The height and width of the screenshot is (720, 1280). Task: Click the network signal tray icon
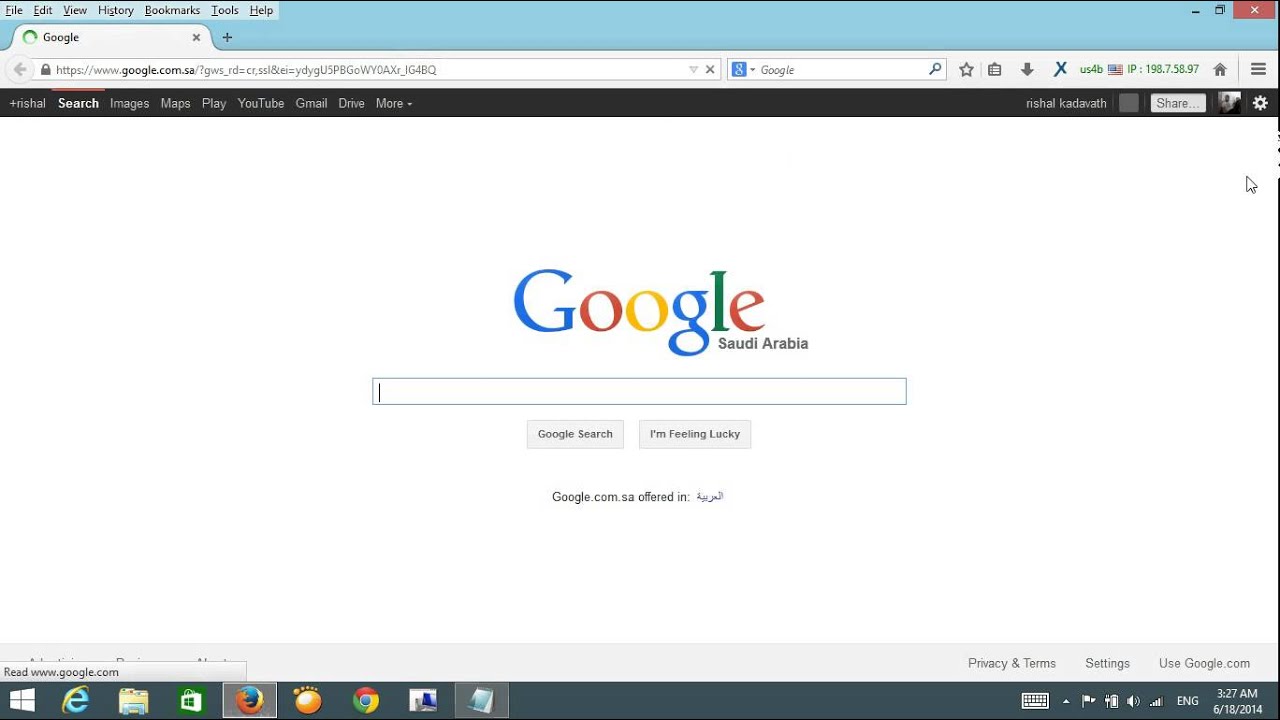click(x=1156, y=701)
